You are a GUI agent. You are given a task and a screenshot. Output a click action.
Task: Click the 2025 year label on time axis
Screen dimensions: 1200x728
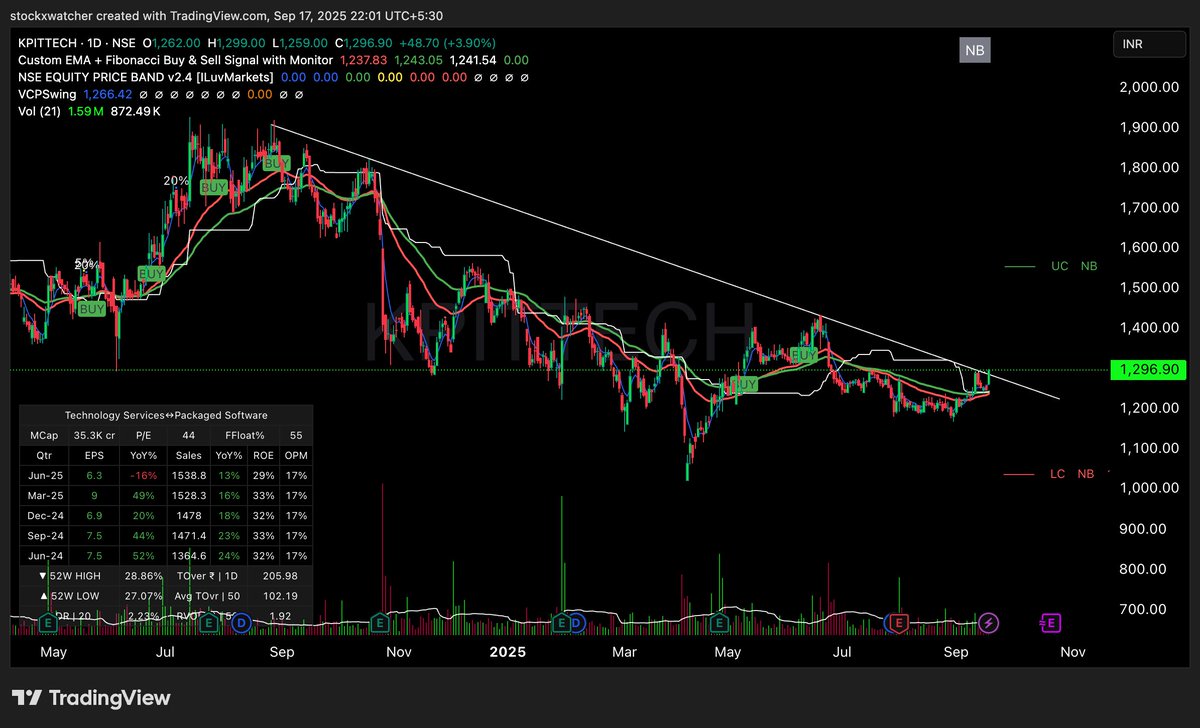tap(507, 652)
